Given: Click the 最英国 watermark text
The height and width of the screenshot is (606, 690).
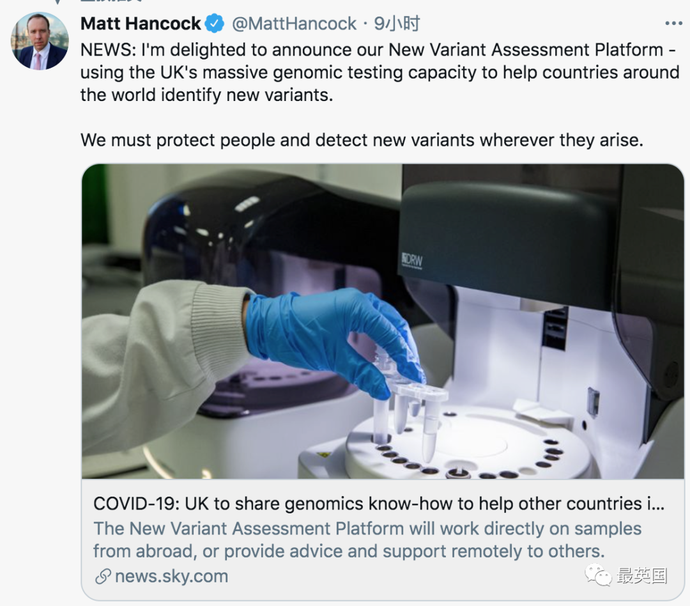Looking at the screenshot, I should tap(642, 576).
